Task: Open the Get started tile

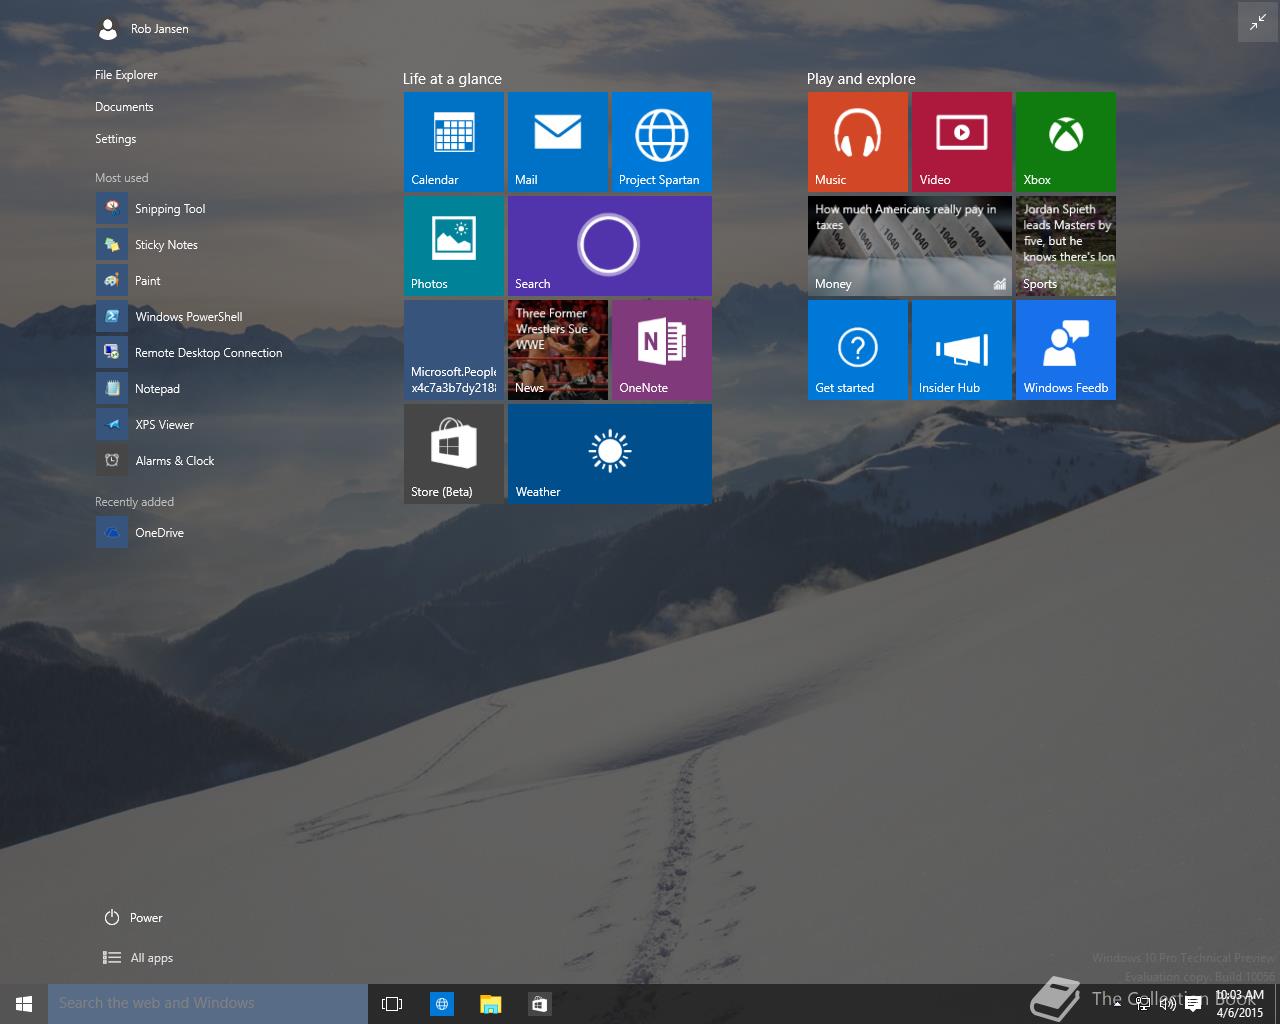Action: tap(858, 350)
